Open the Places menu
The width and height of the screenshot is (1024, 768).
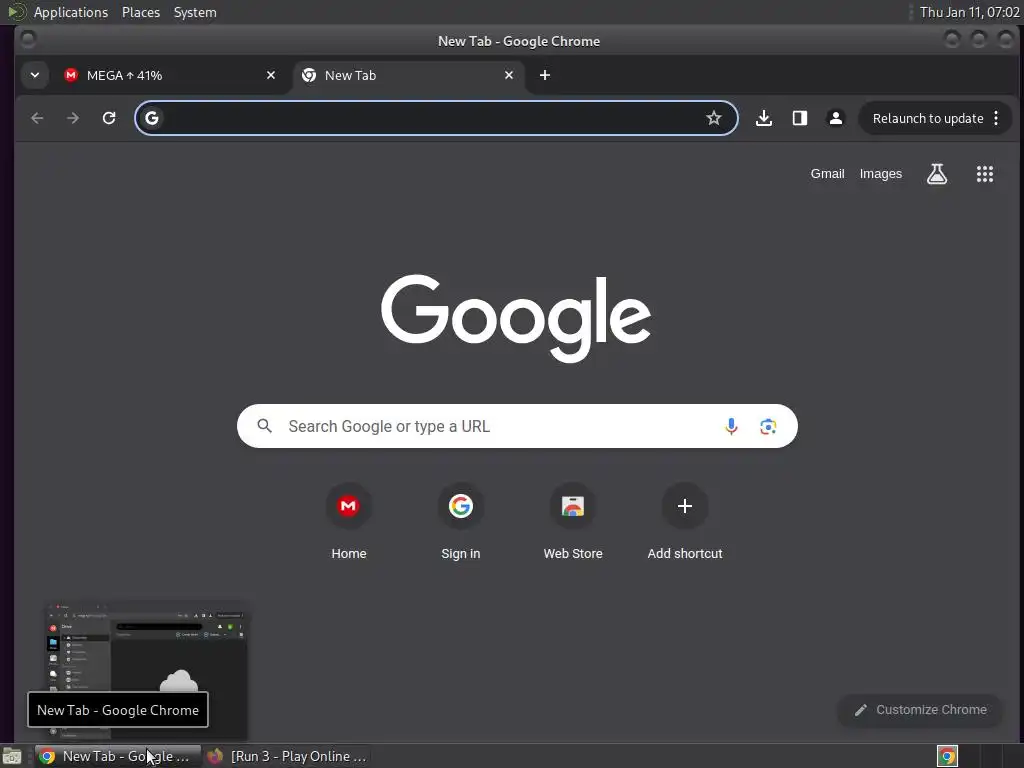point(141,12)
